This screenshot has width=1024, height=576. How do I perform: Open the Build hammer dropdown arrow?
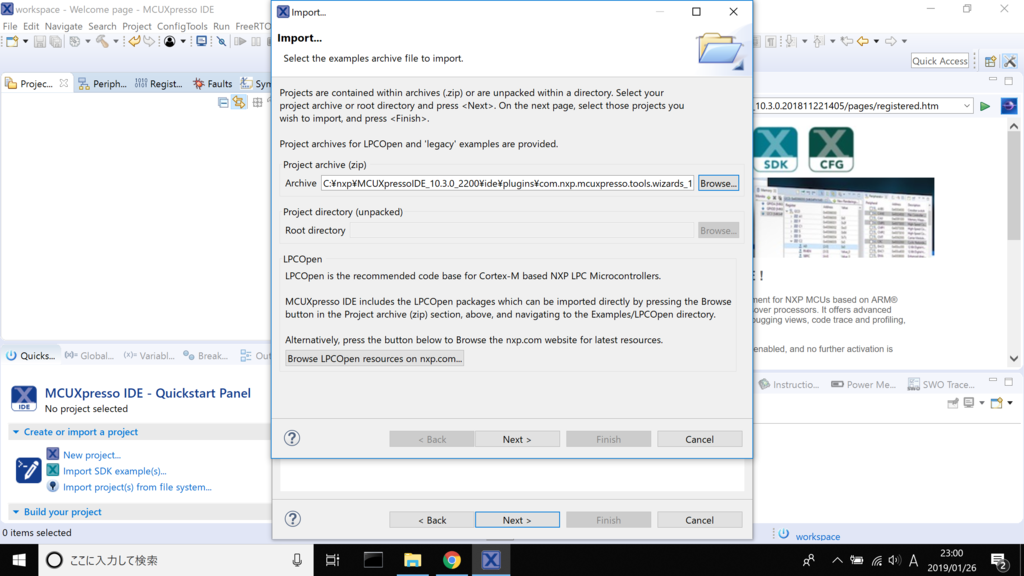click(x=116, y=42)
